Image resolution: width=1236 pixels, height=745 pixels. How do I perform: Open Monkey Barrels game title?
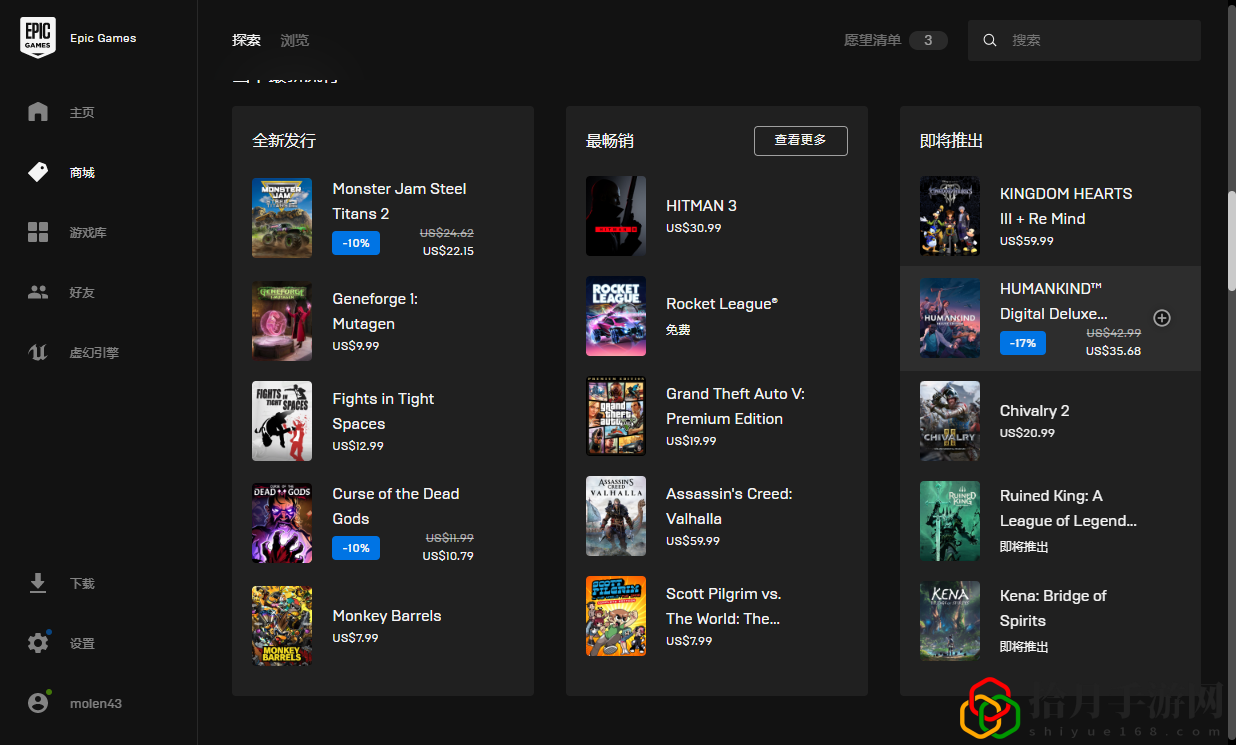(x=386, y=615)
